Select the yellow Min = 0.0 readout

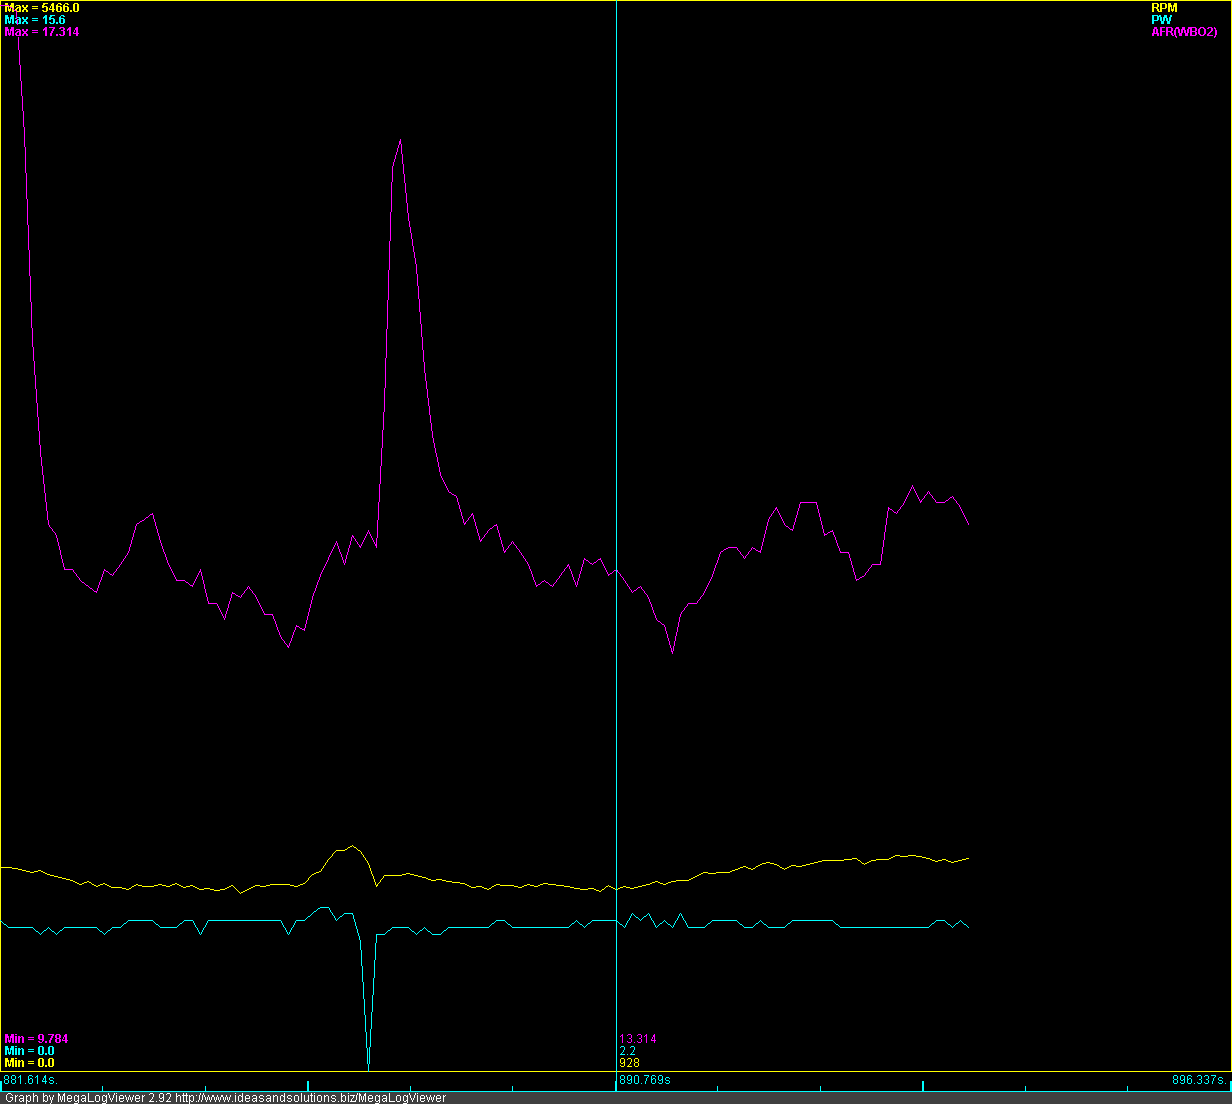30,1063
